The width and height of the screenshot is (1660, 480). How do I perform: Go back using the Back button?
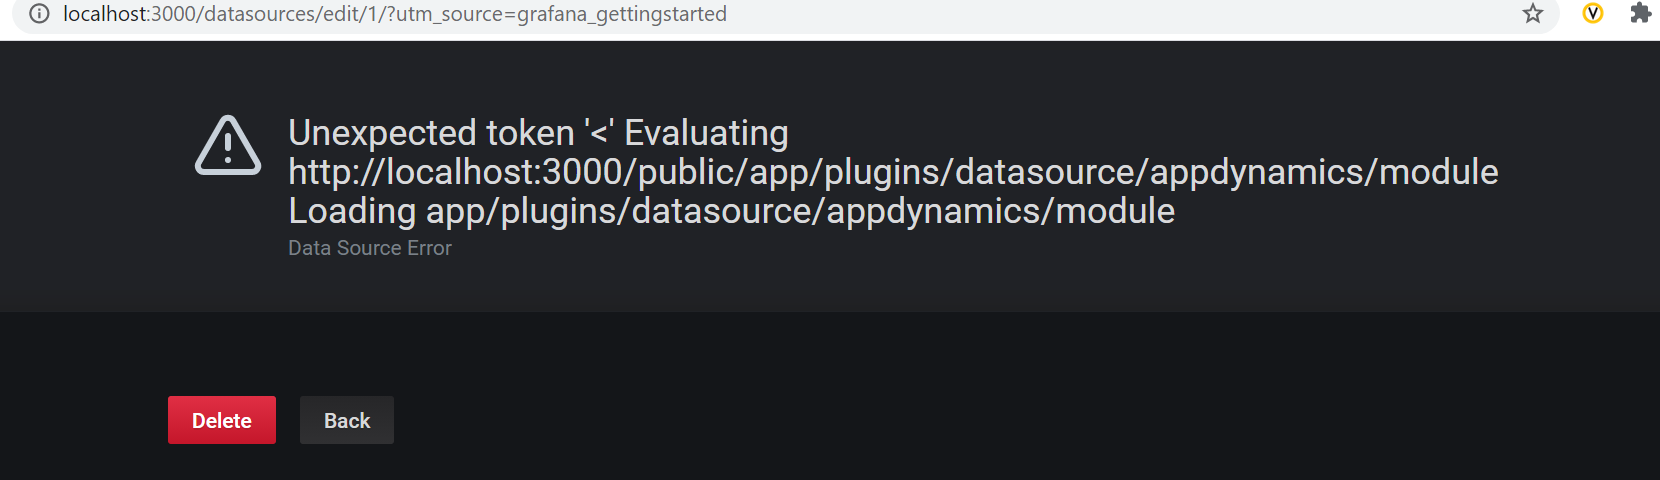tap(346, 420)
